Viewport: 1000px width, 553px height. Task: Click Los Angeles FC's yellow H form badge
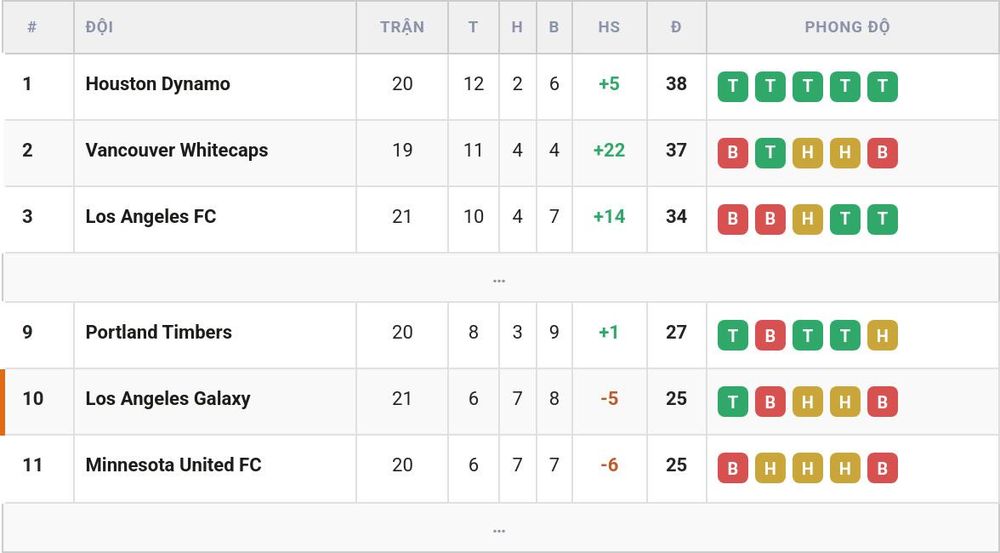point(807,219)
